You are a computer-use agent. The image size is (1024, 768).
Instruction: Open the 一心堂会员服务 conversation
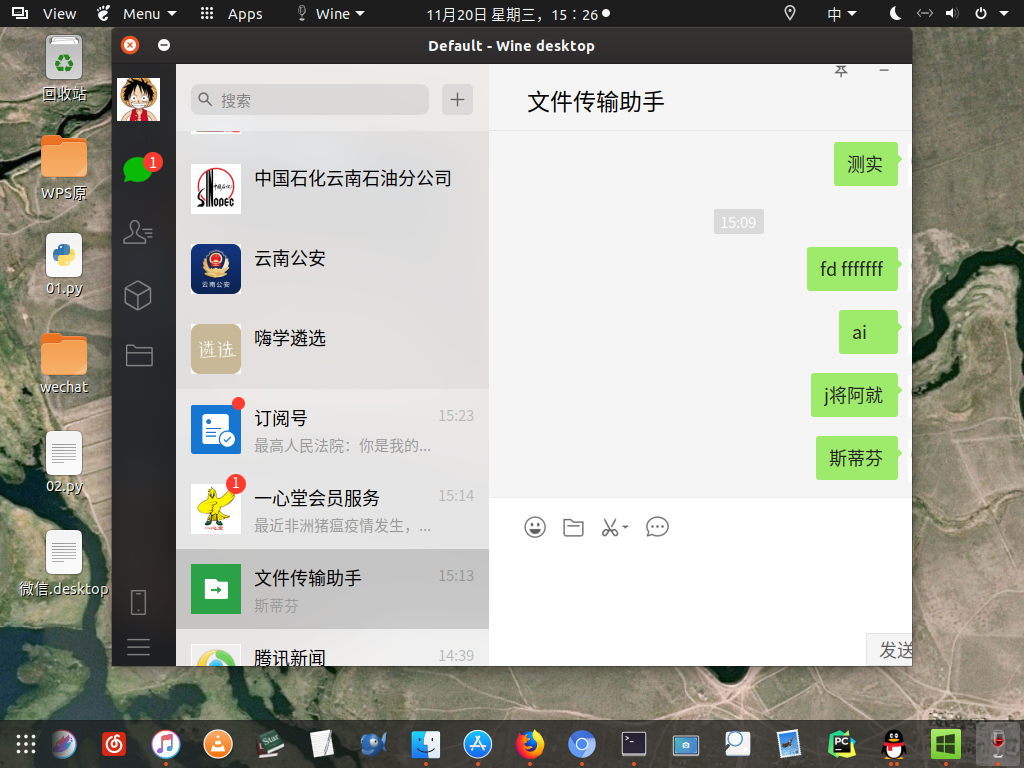(x=332, y=509)
